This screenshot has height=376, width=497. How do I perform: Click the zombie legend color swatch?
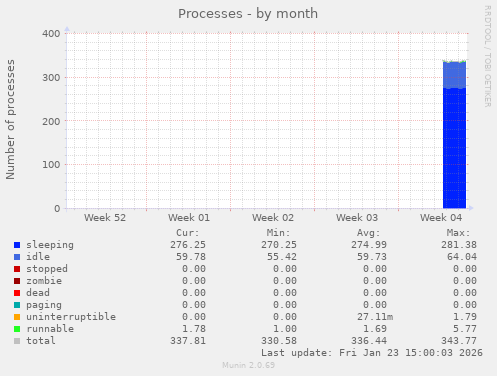17,281
